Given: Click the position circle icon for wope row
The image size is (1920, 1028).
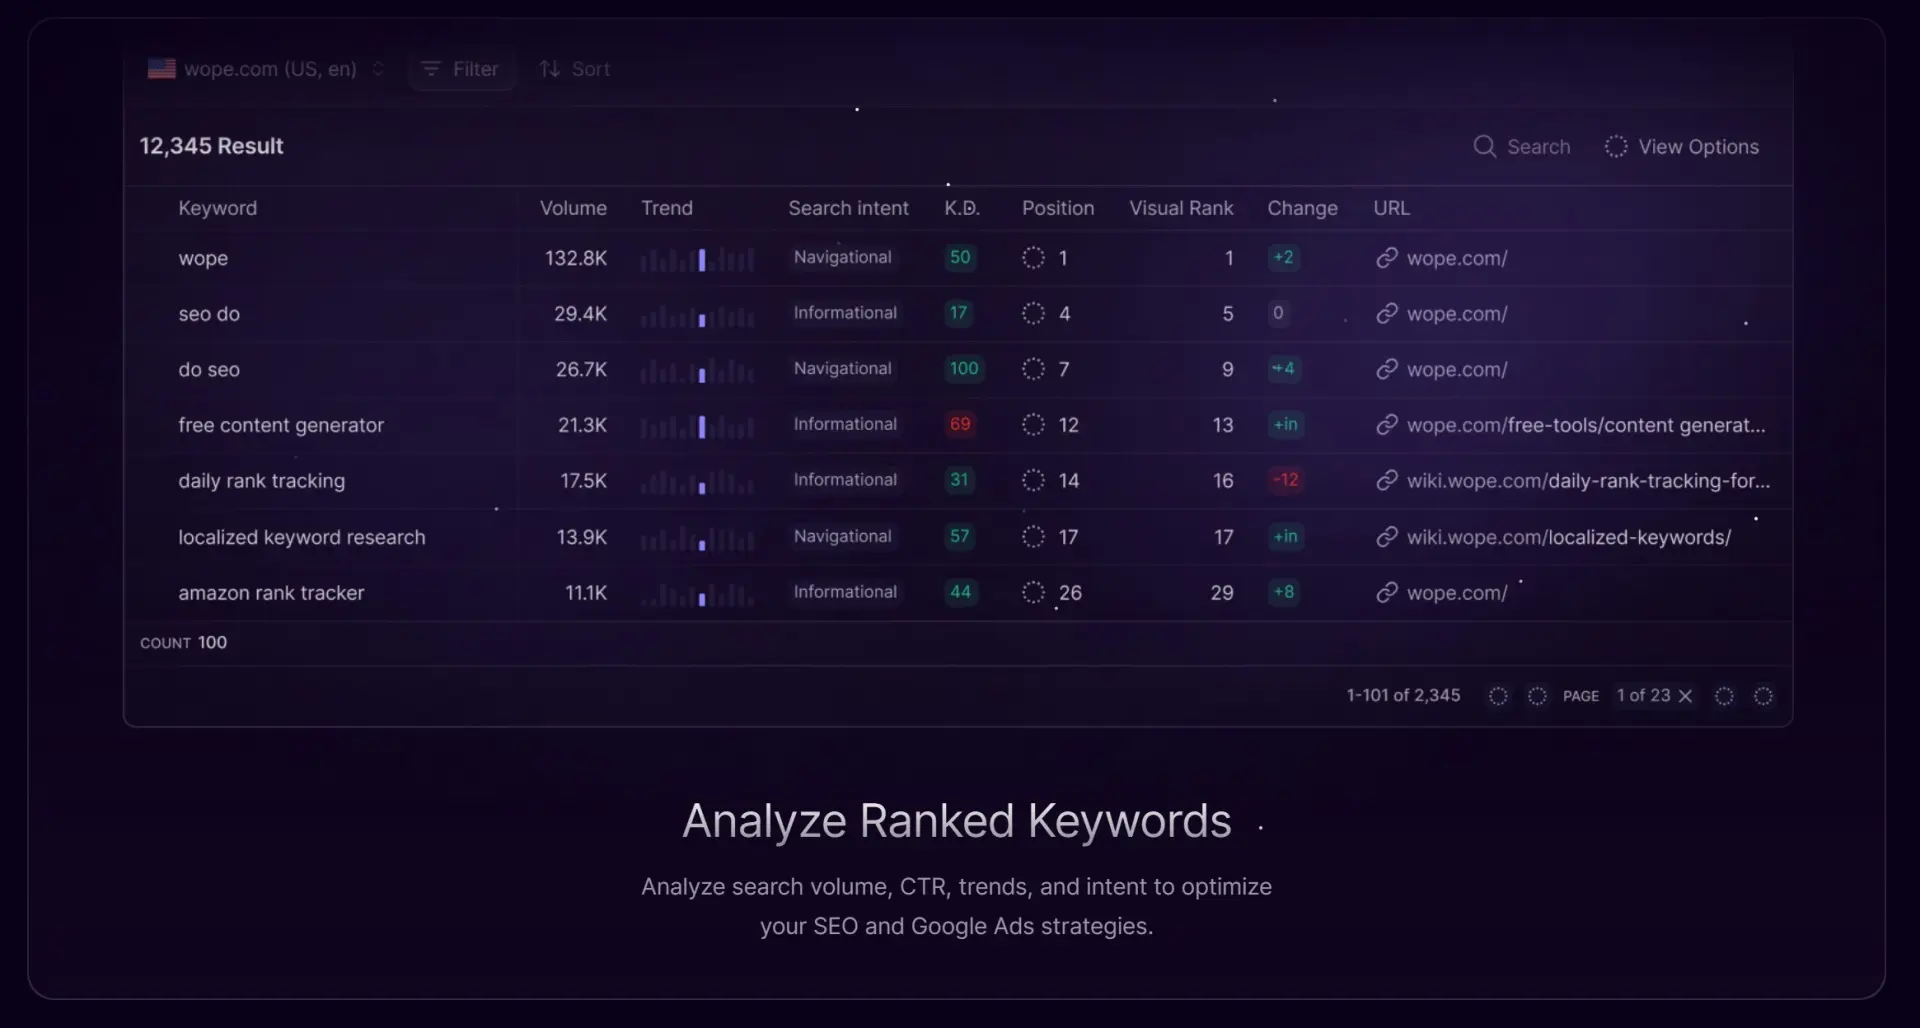Looking at the screenshot, I should (x=1033, y=258).
